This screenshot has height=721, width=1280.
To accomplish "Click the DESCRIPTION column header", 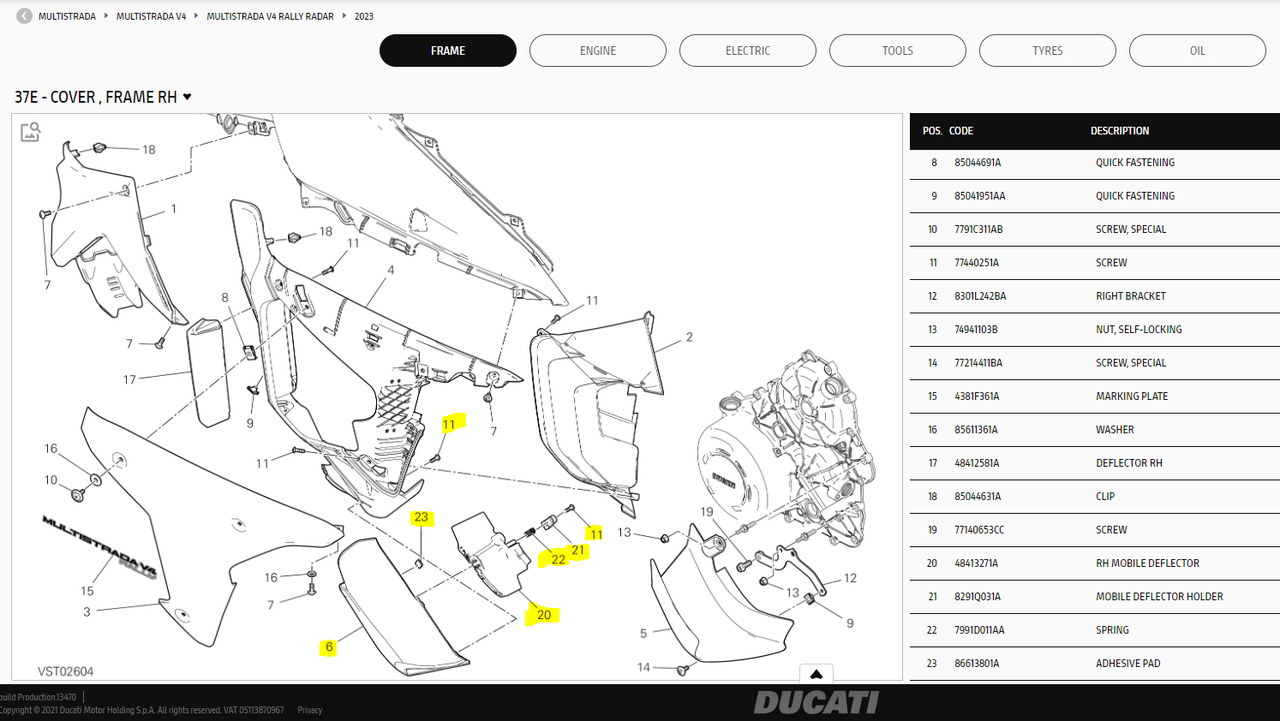I will tap(1120, 131).
